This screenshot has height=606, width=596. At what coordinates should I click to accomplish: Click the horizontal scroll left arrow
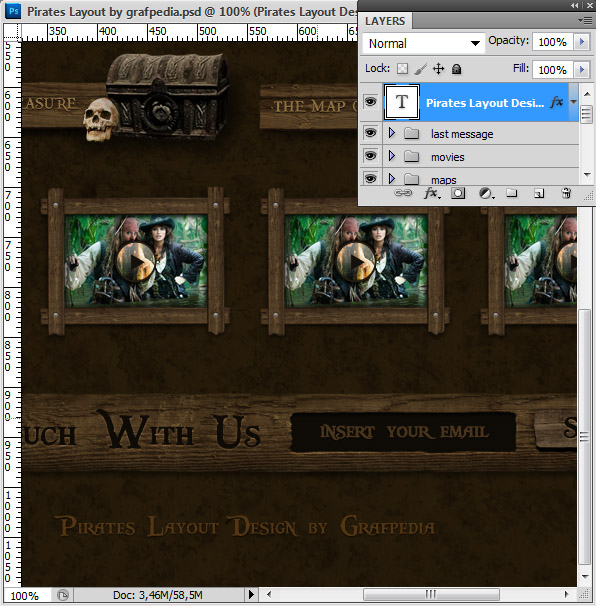(x=269, y=594)
